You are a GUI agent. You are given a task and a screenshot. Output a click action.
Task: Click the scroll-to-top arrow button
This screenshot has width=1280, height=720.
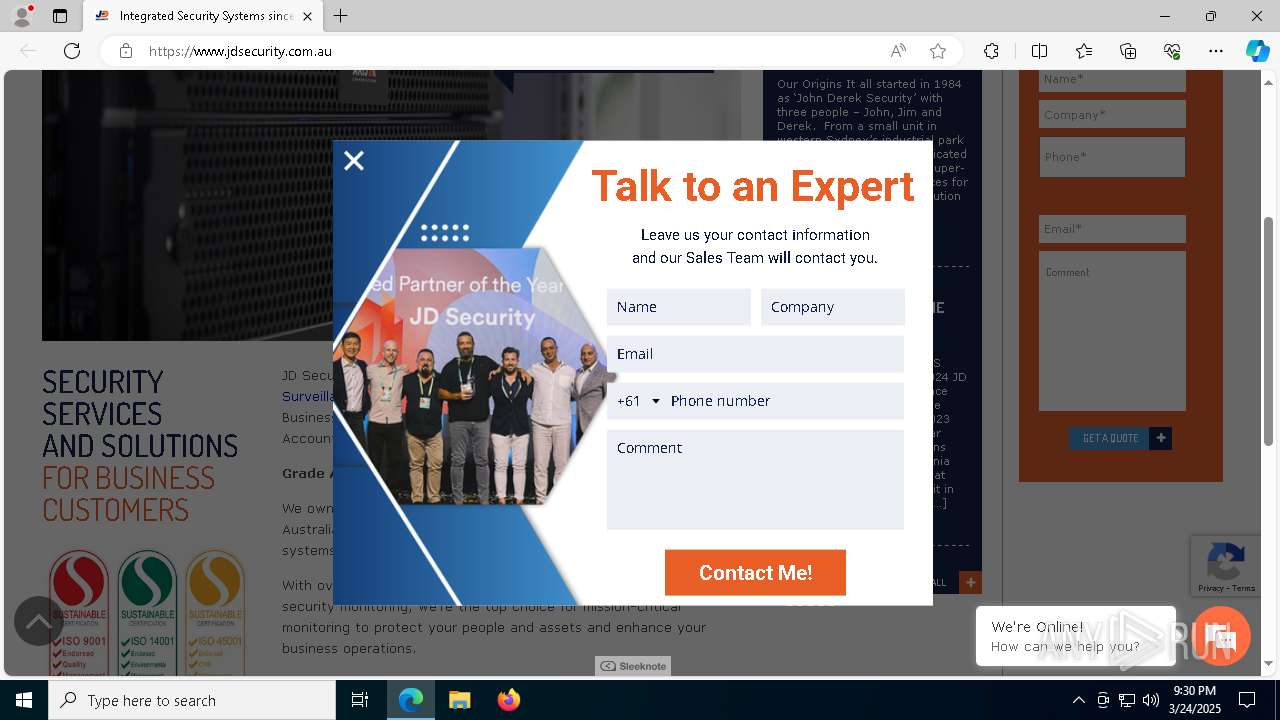39,622
